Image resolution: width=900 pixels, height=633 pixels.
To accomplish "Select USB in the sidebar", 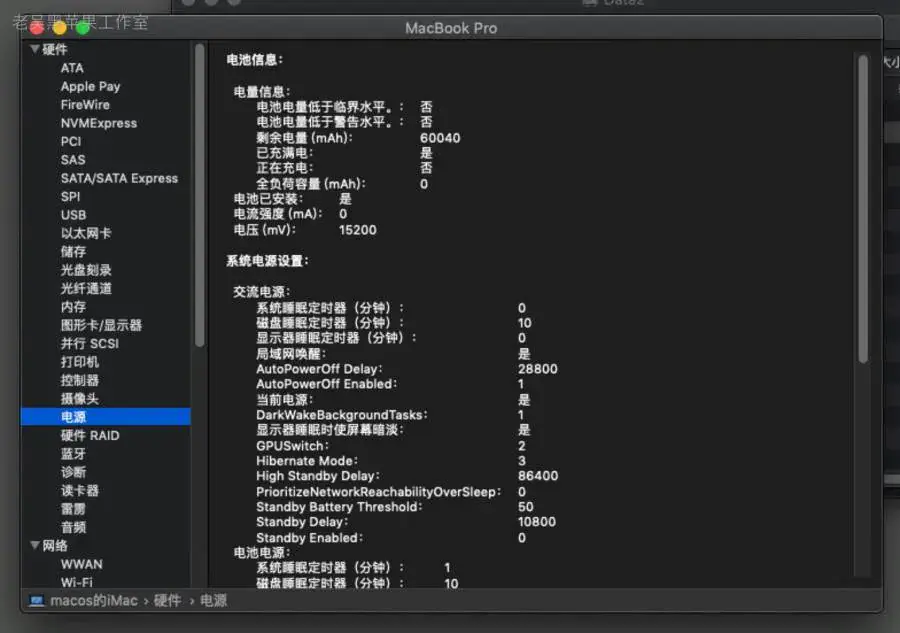I will [x=73, y=215].
